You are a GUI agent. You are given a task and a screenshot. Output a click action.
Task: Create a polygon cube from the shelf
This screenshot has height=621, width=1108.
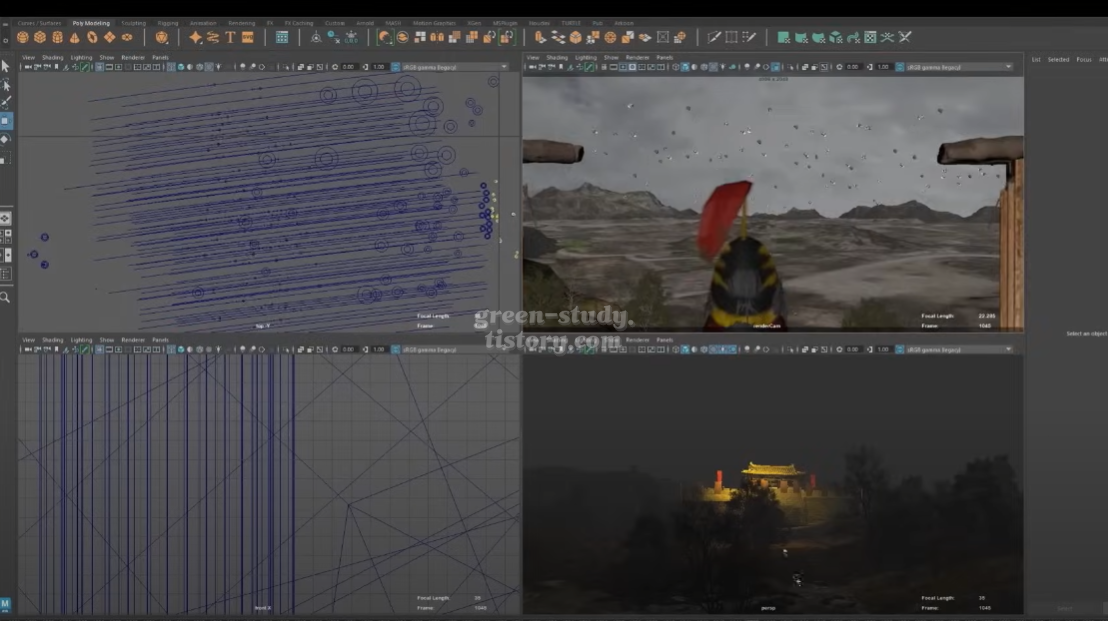(40, 37)
